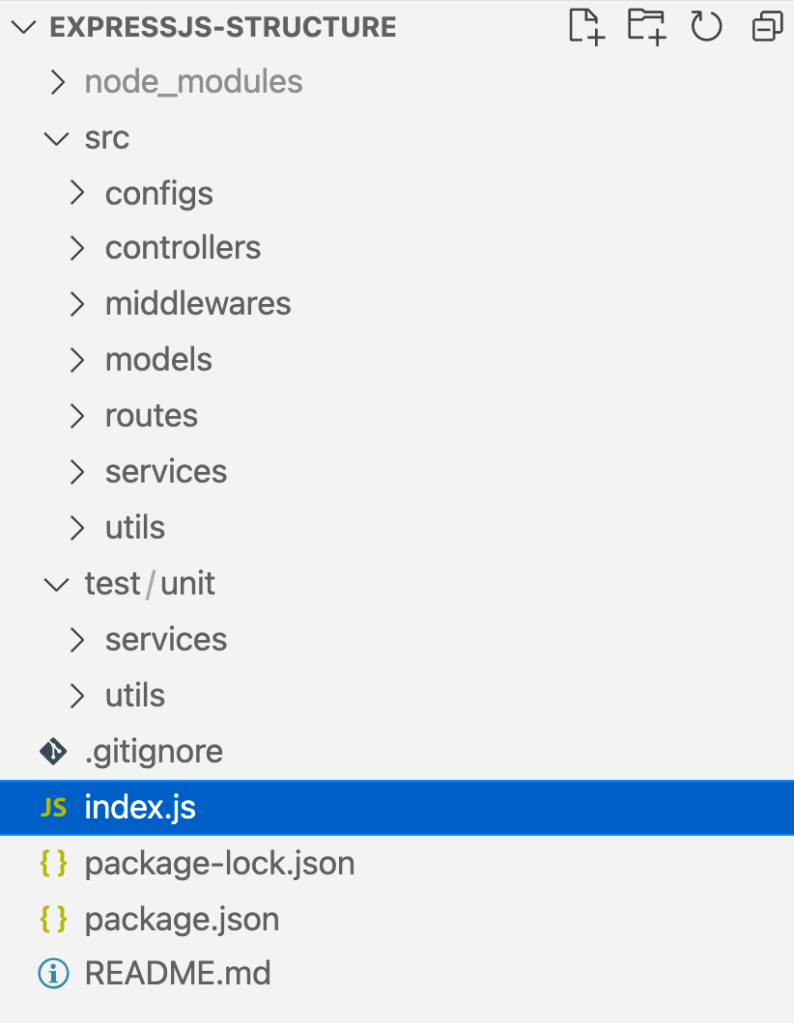
Task: Collapse the test/unit folder
Action: (x=150, y=583)
